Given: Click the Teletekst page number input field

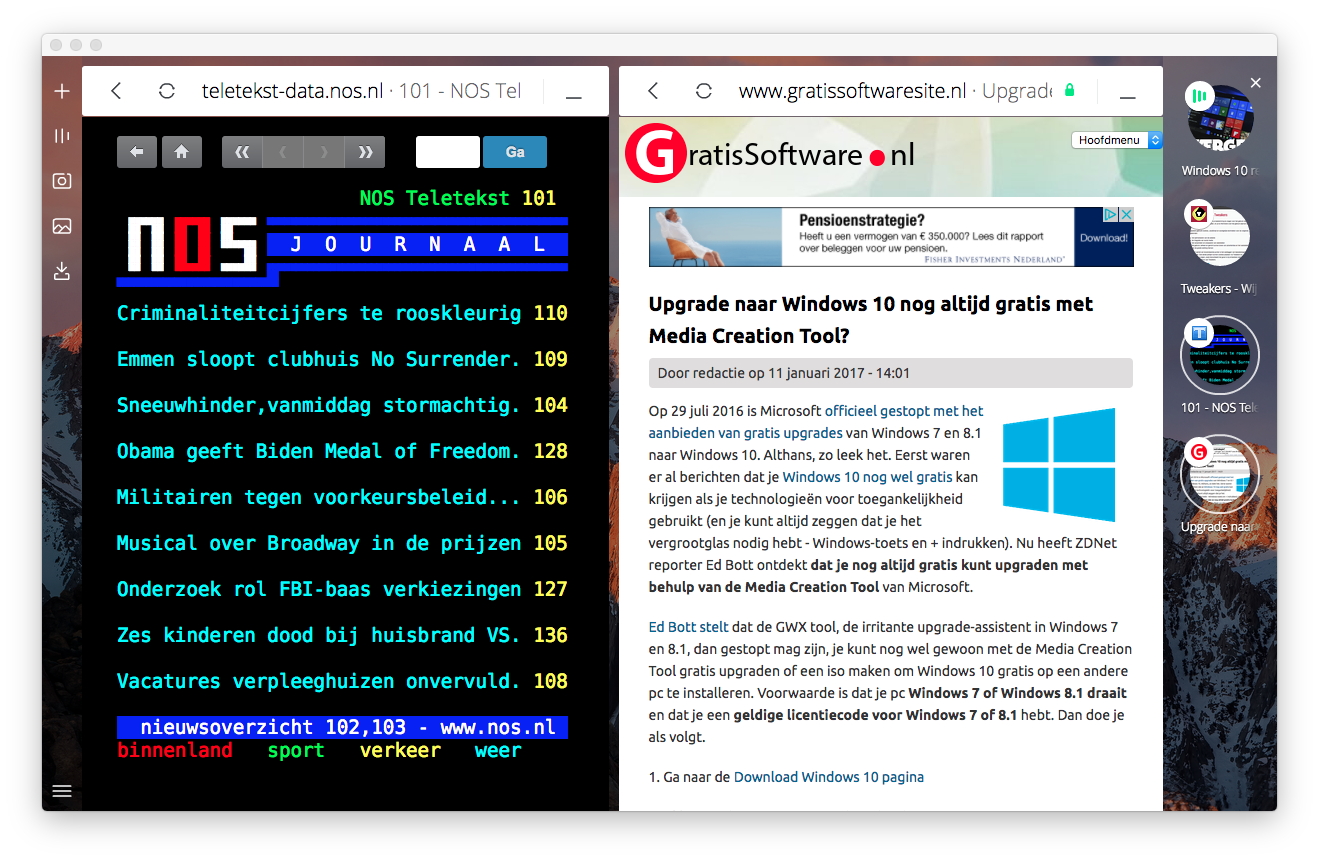Looking at the screenshot, I should pos(448,152).
